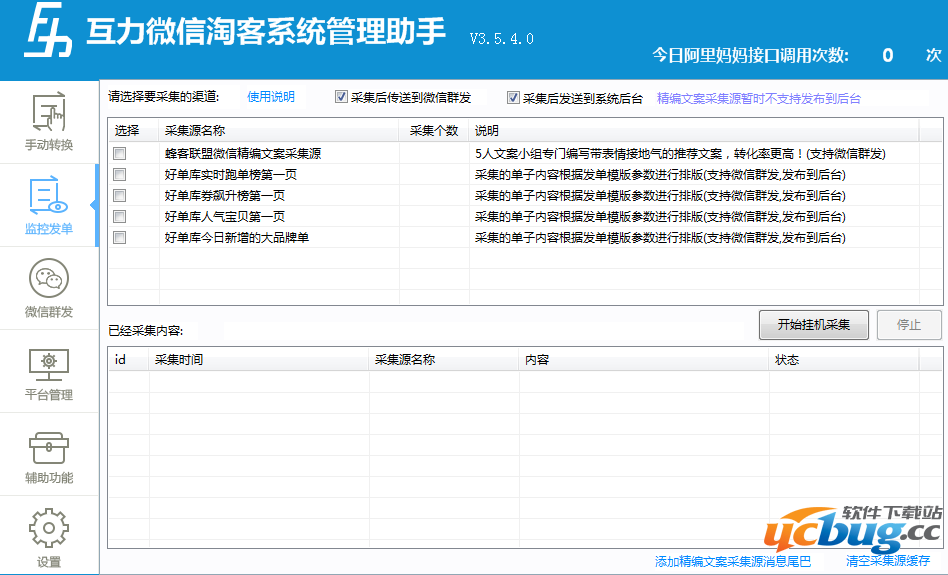The width and height of the screenshot is (948, 575).
Task: Open 设置 gear icon
Action: 48,528
